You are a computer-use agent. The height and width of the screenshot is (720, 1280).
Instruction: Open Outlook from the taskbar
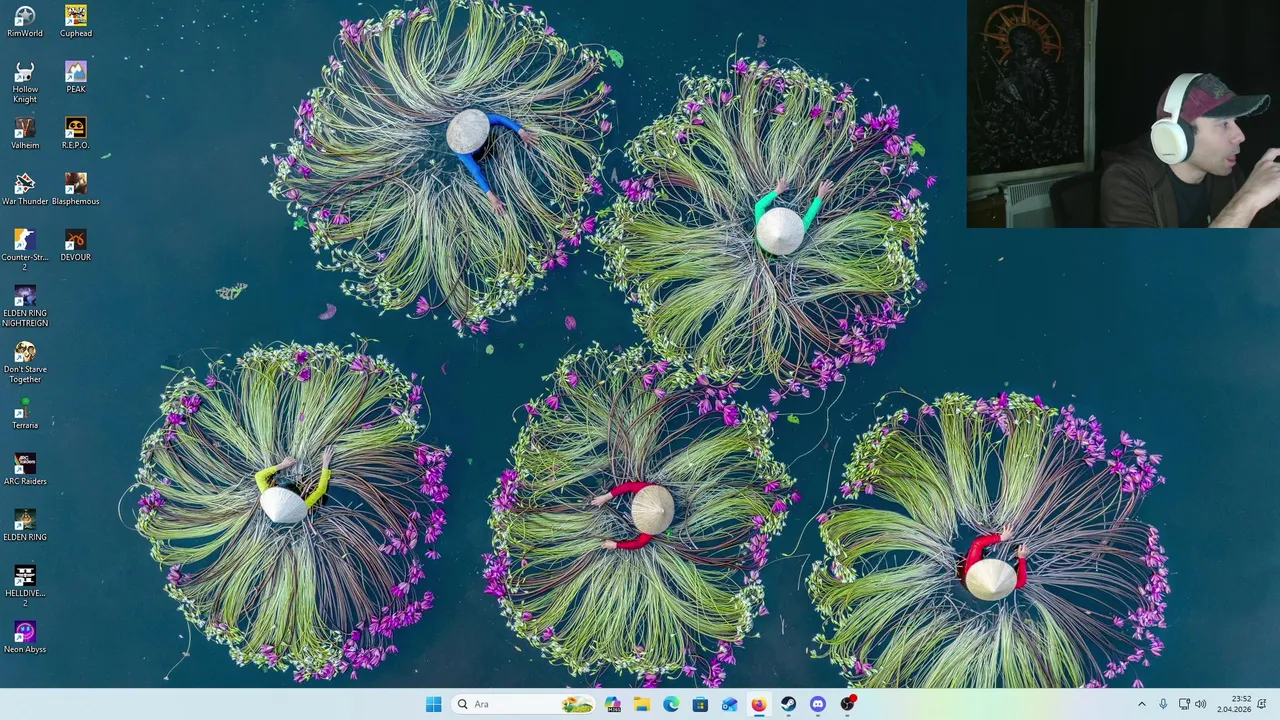[729, 704]
